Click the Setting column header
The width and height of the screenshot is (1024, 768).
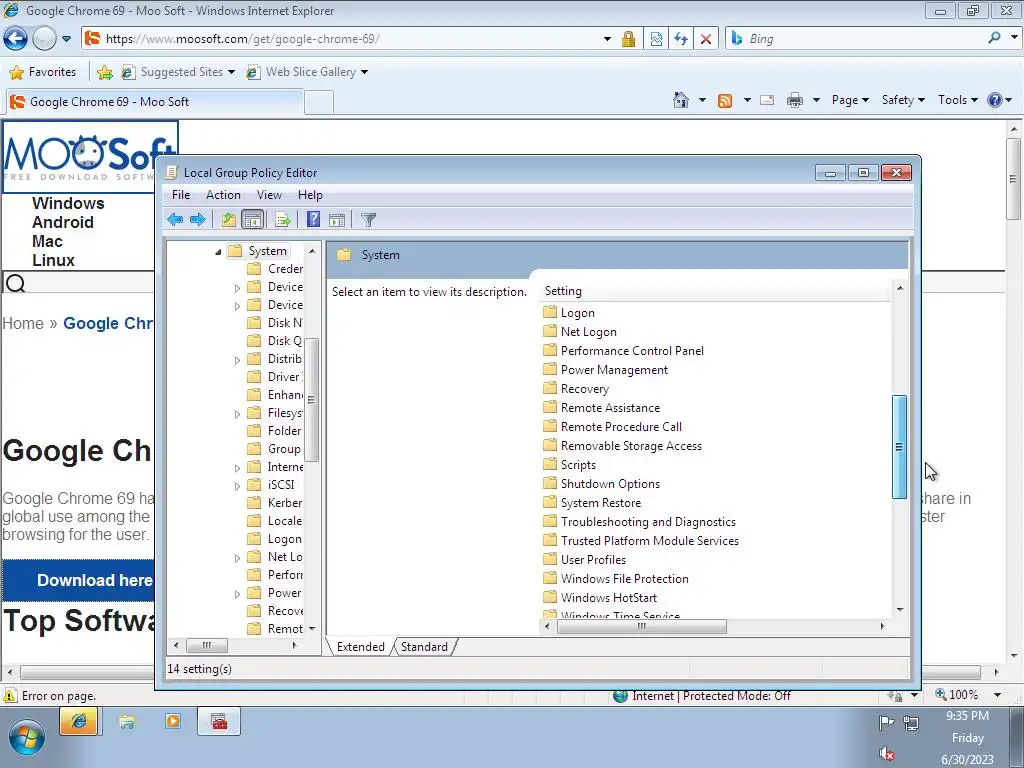click(715, 291)
